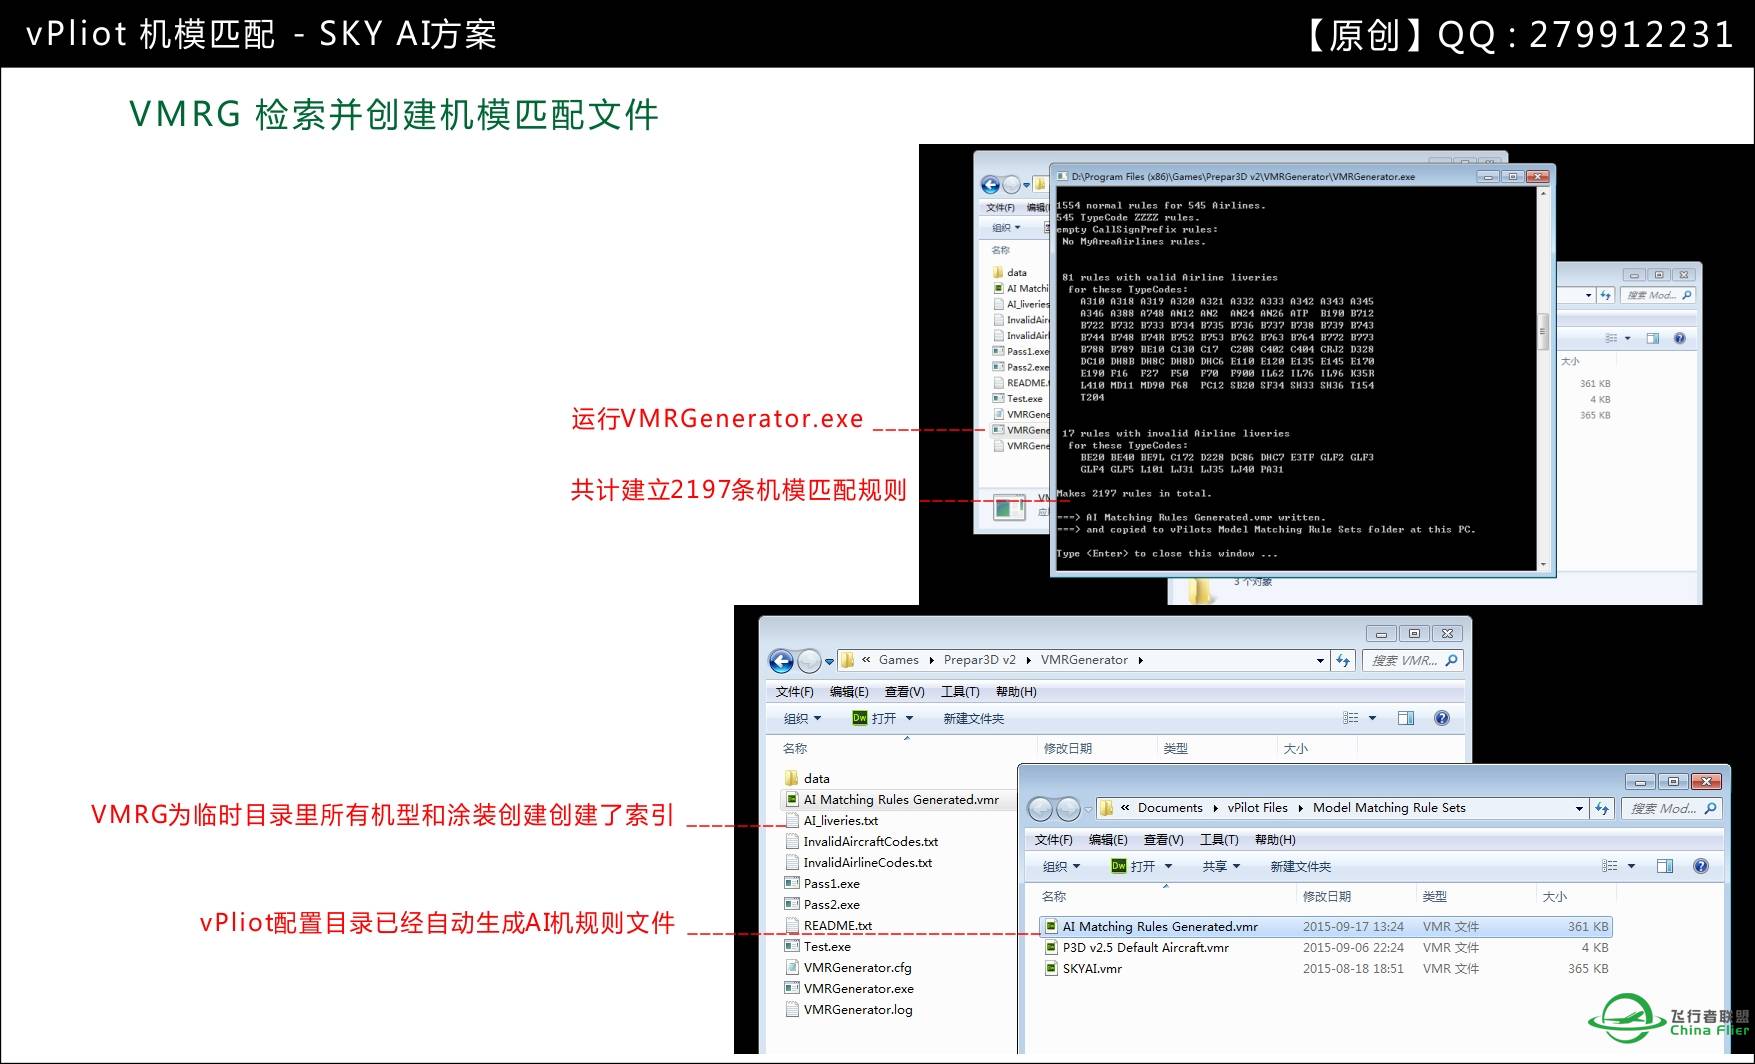
Task: Open the 组织 dropdown in the Games > Prepar3D v2 window
Action: pyautogui.click(x=802, y=718)
